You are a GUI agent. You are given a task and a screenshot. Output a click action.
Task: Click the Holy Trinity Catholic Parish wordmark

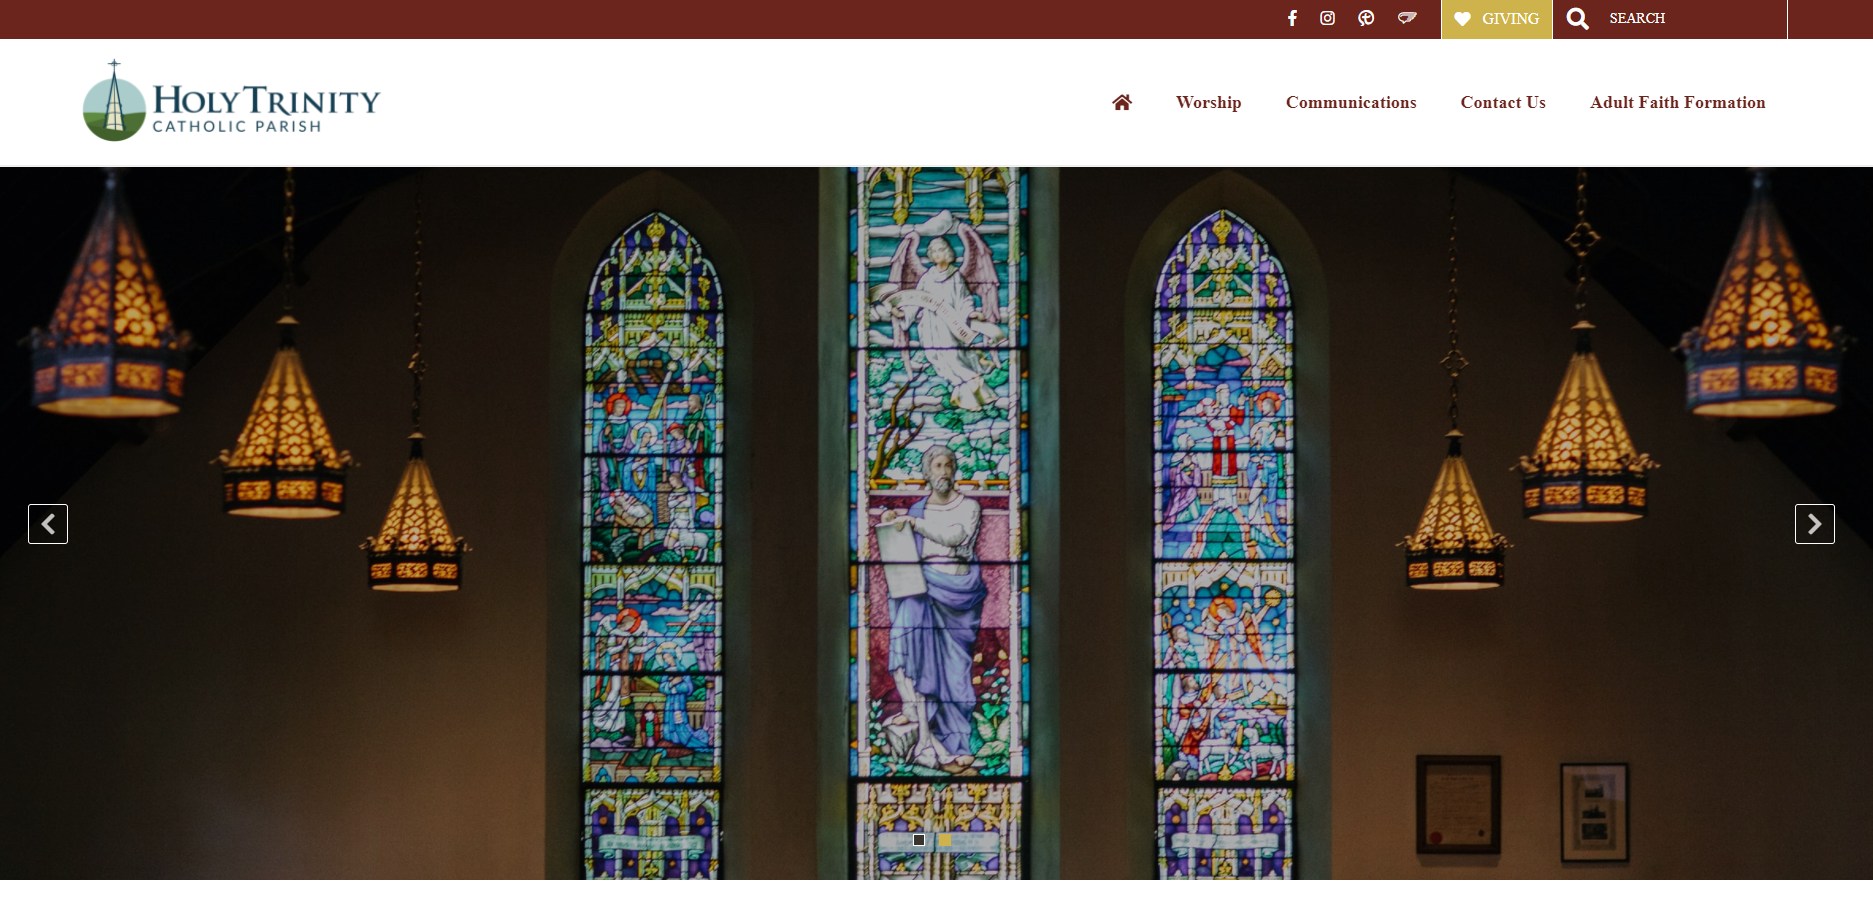tap(266, 108)
